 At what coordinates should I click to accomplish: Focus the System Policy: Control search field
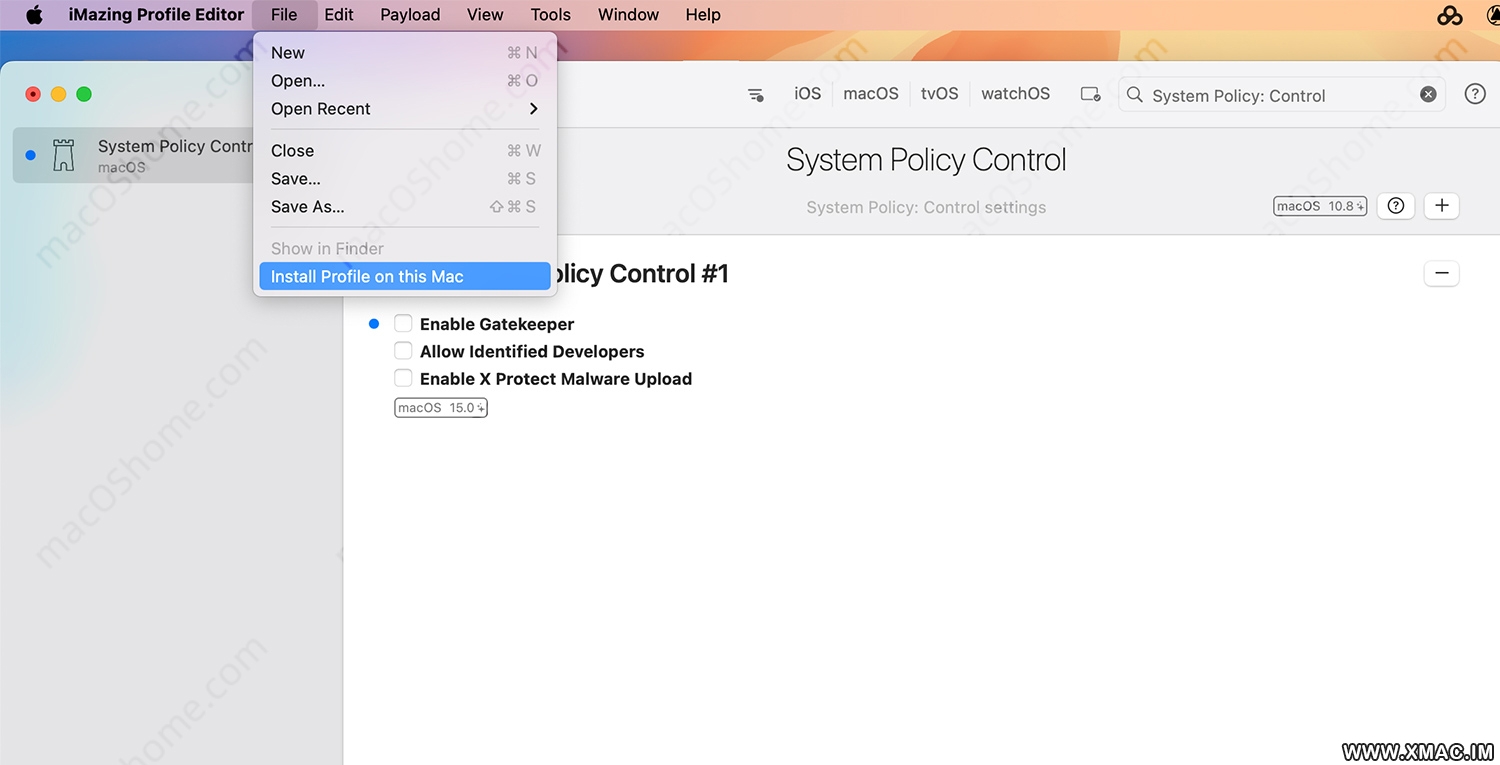(x=1282, y=95)
